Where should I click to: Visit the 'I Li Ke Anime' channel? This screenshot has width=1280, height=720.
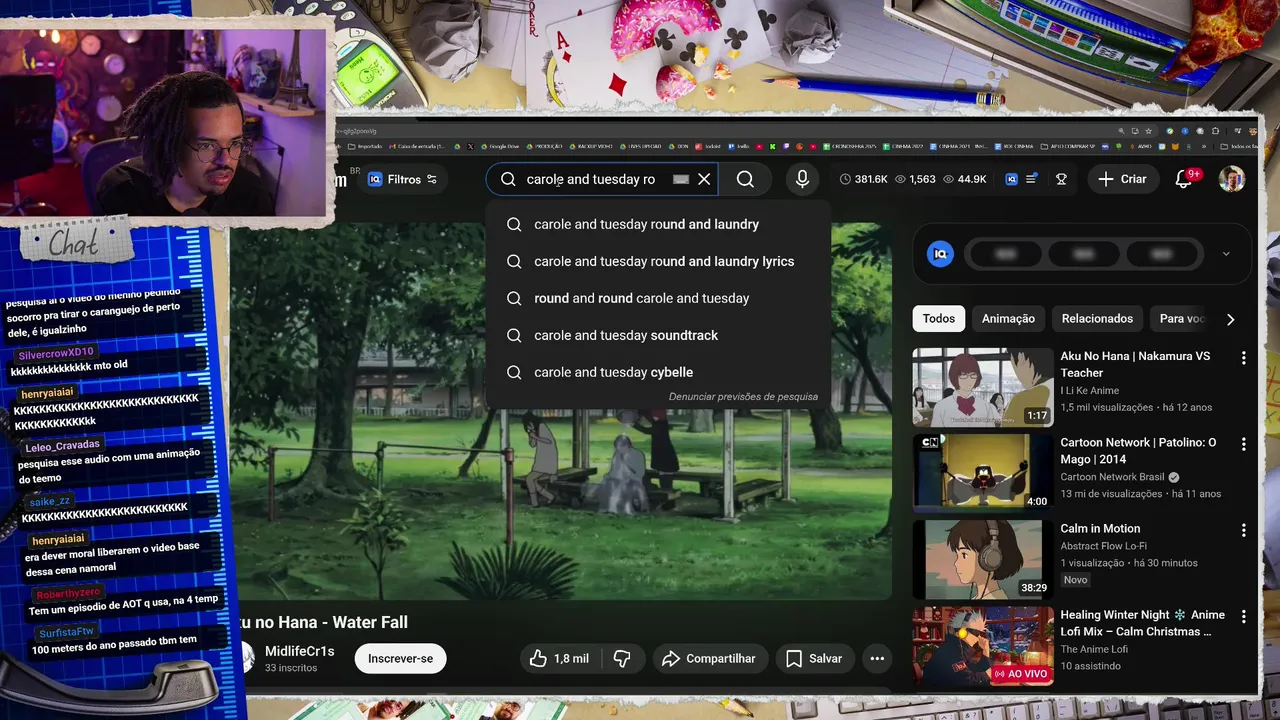[x=1089, y=390]
